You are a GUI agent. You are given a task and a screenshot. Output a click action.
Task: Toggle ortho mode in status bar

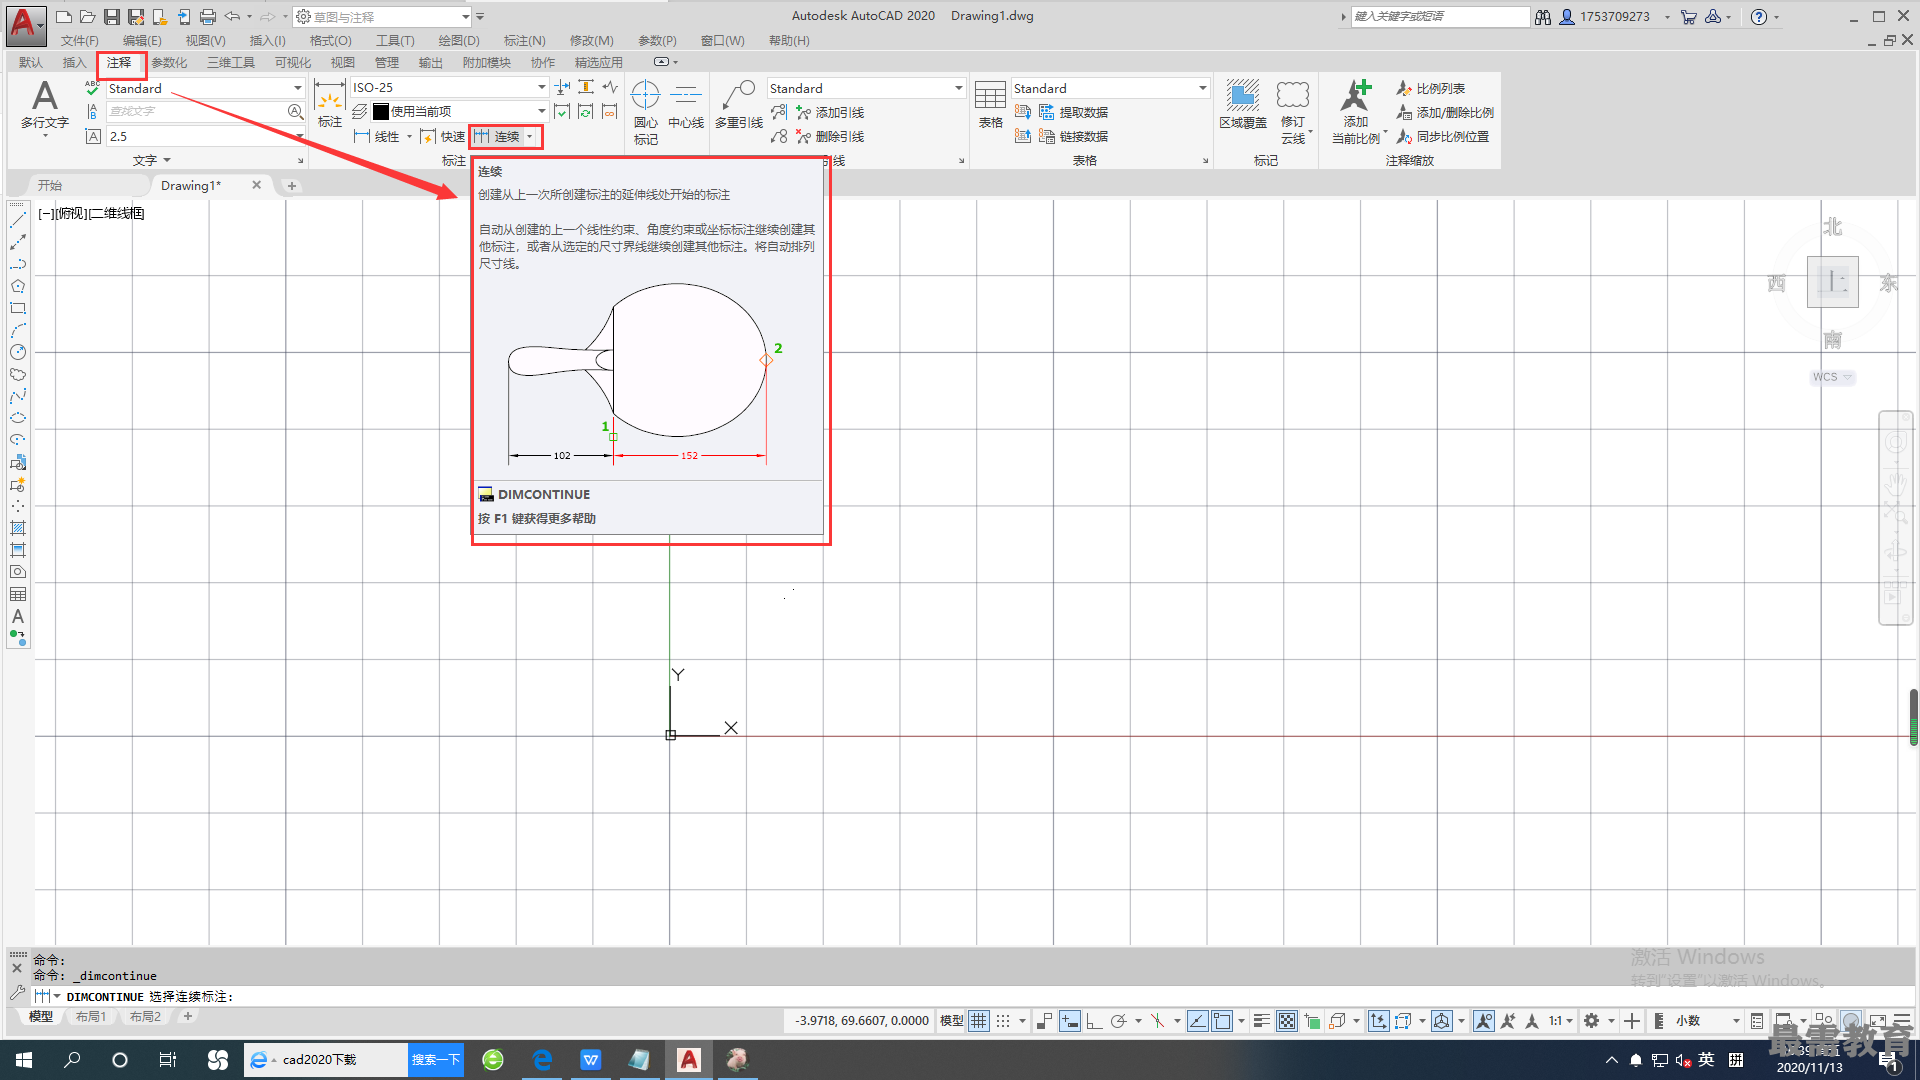point(1094,1020)
